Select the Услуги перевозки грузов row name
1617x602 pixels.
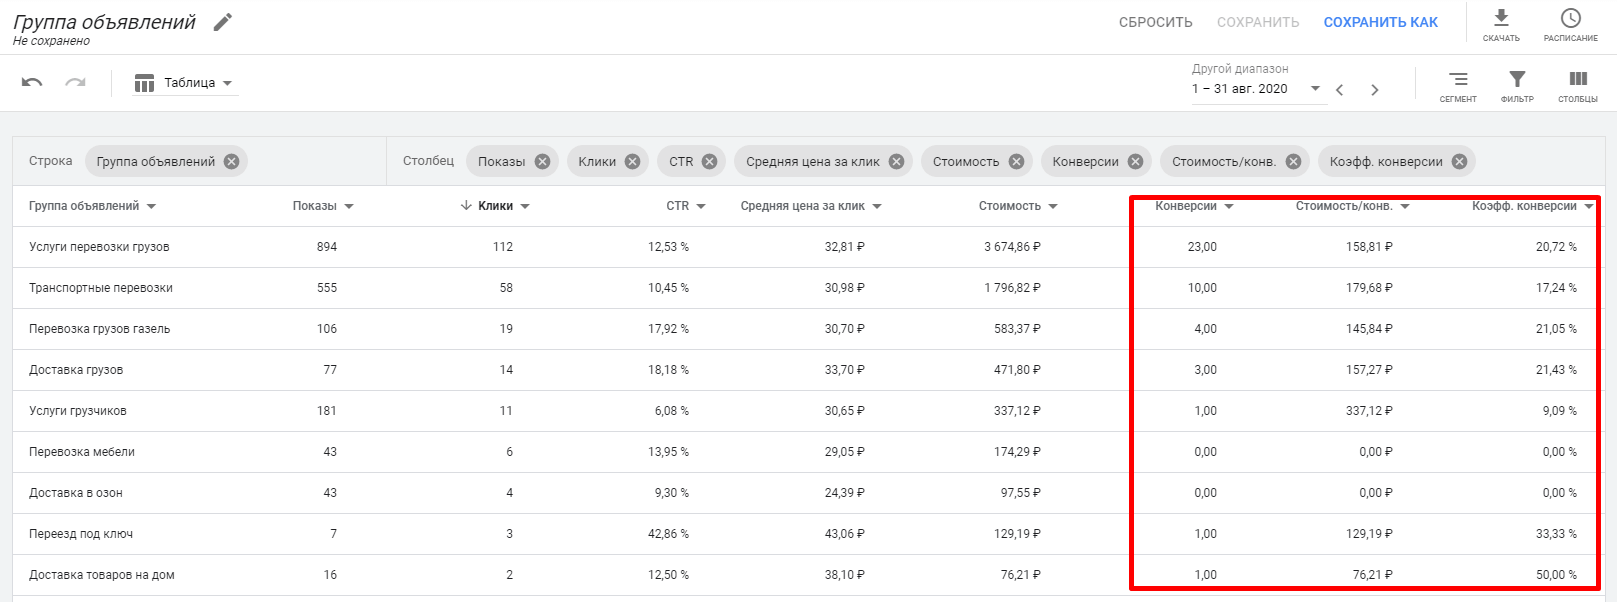coord(99,247)
